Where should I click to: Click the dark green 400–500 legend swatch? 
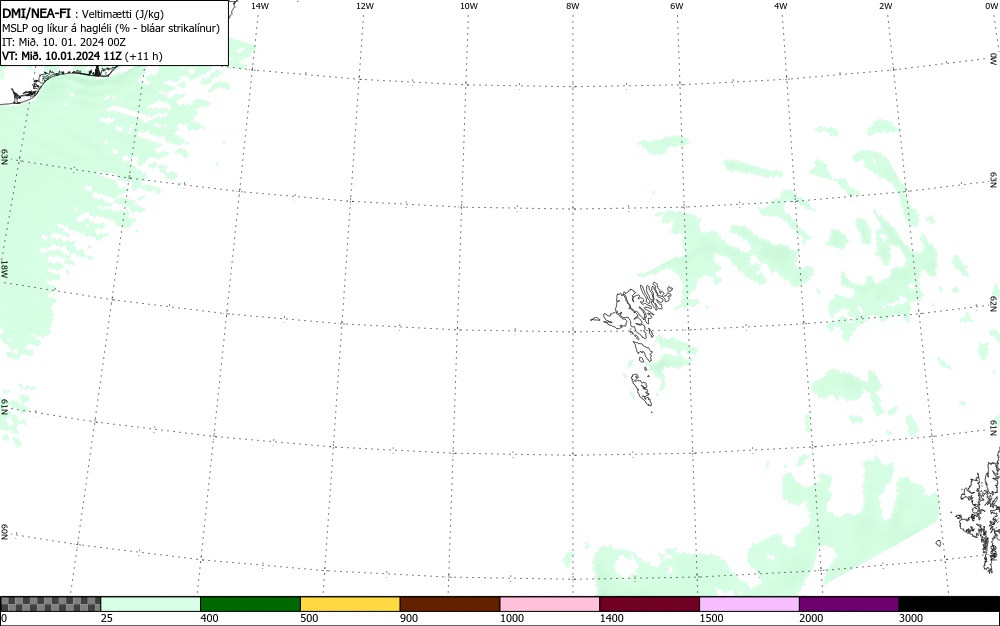pyautogui.click(x=250, y=604)
